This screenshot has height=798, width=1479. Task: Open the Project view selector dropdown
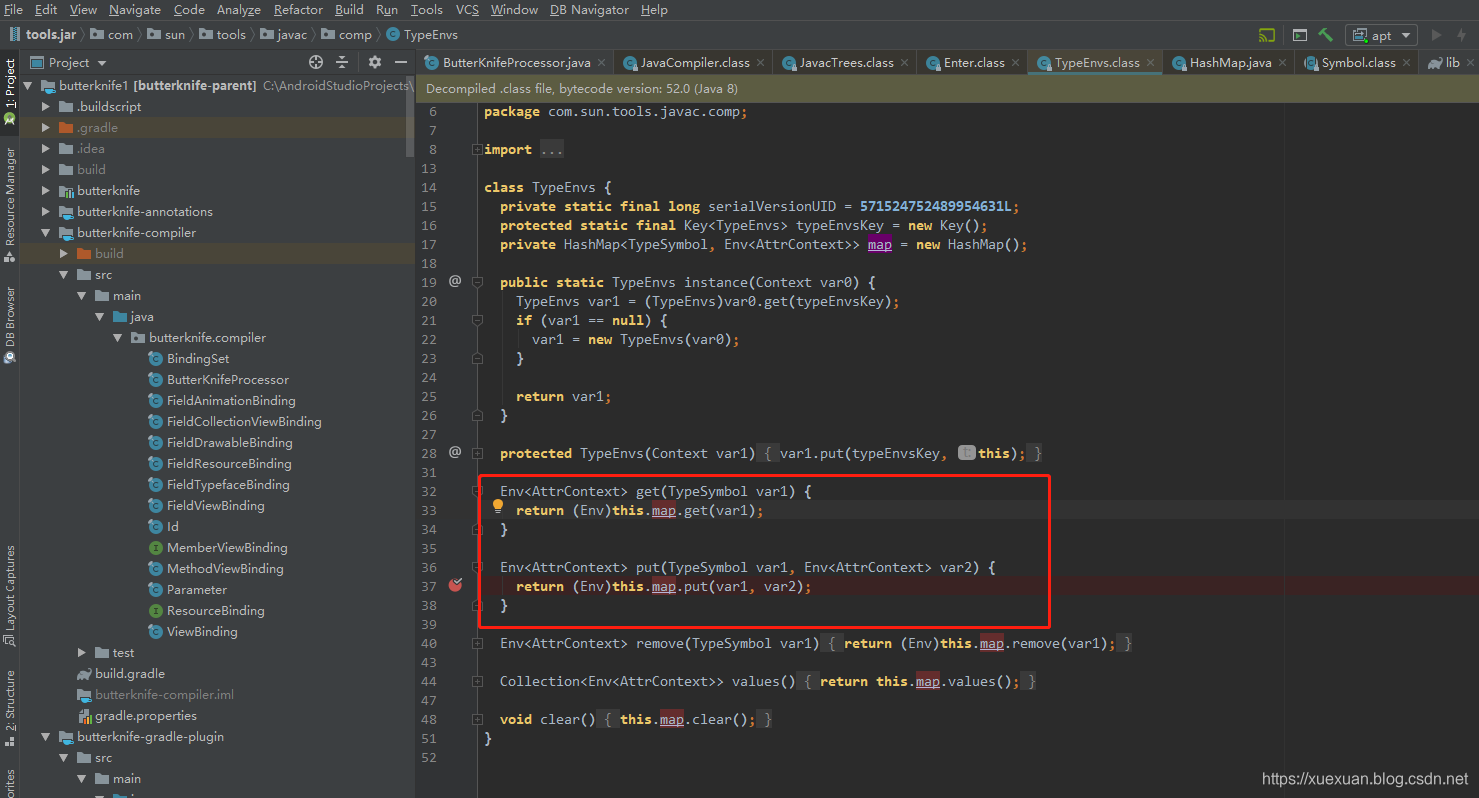click(x=68, y=62)
